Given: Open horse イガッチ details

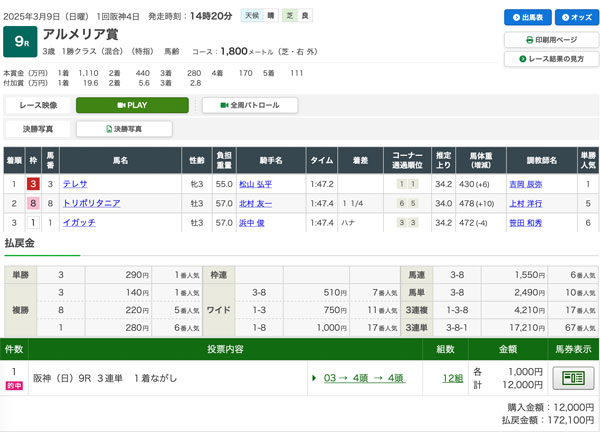Looking at the screenshot, I should point(79,222).
